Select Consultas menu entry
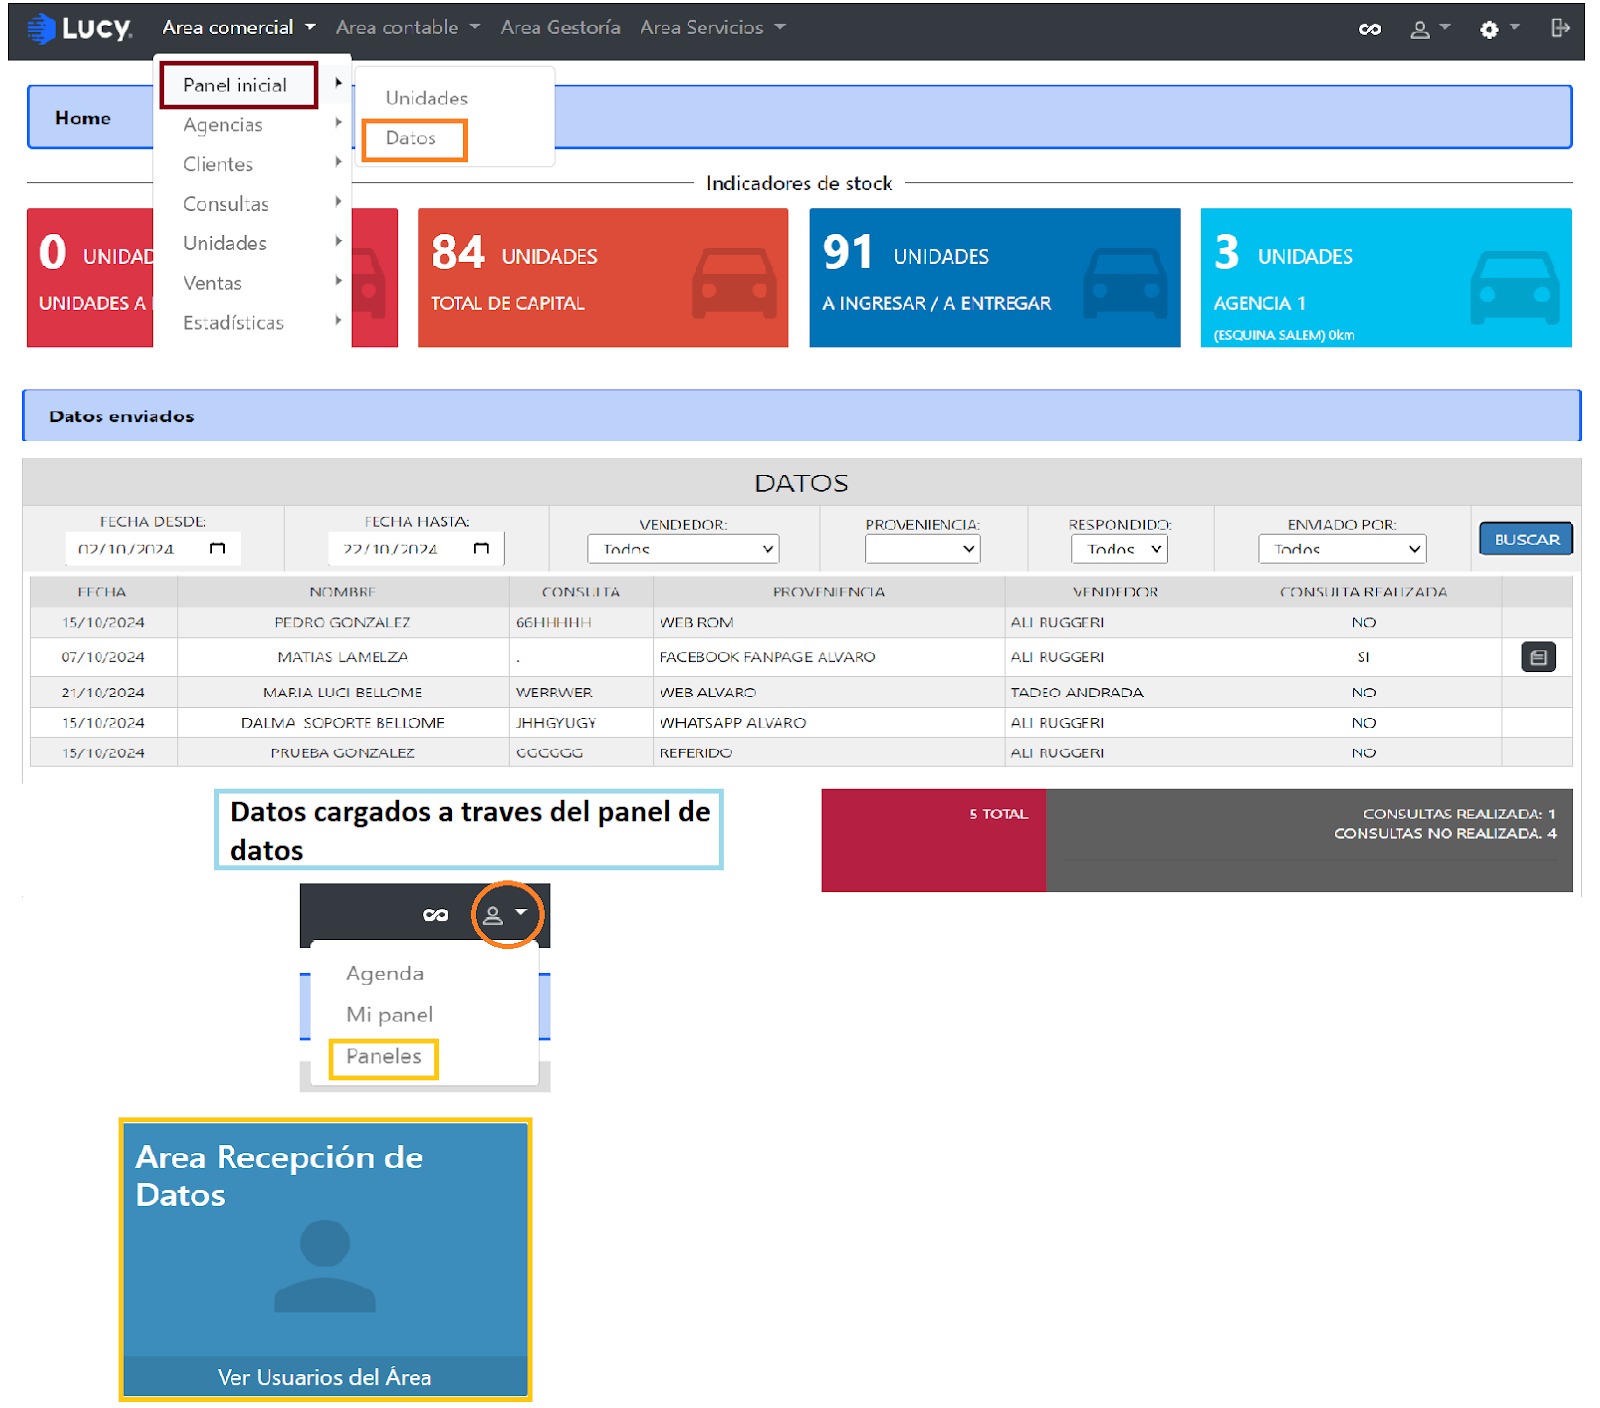Image resolution: width=1600 pixels, height=1408 pixels. 226,204
